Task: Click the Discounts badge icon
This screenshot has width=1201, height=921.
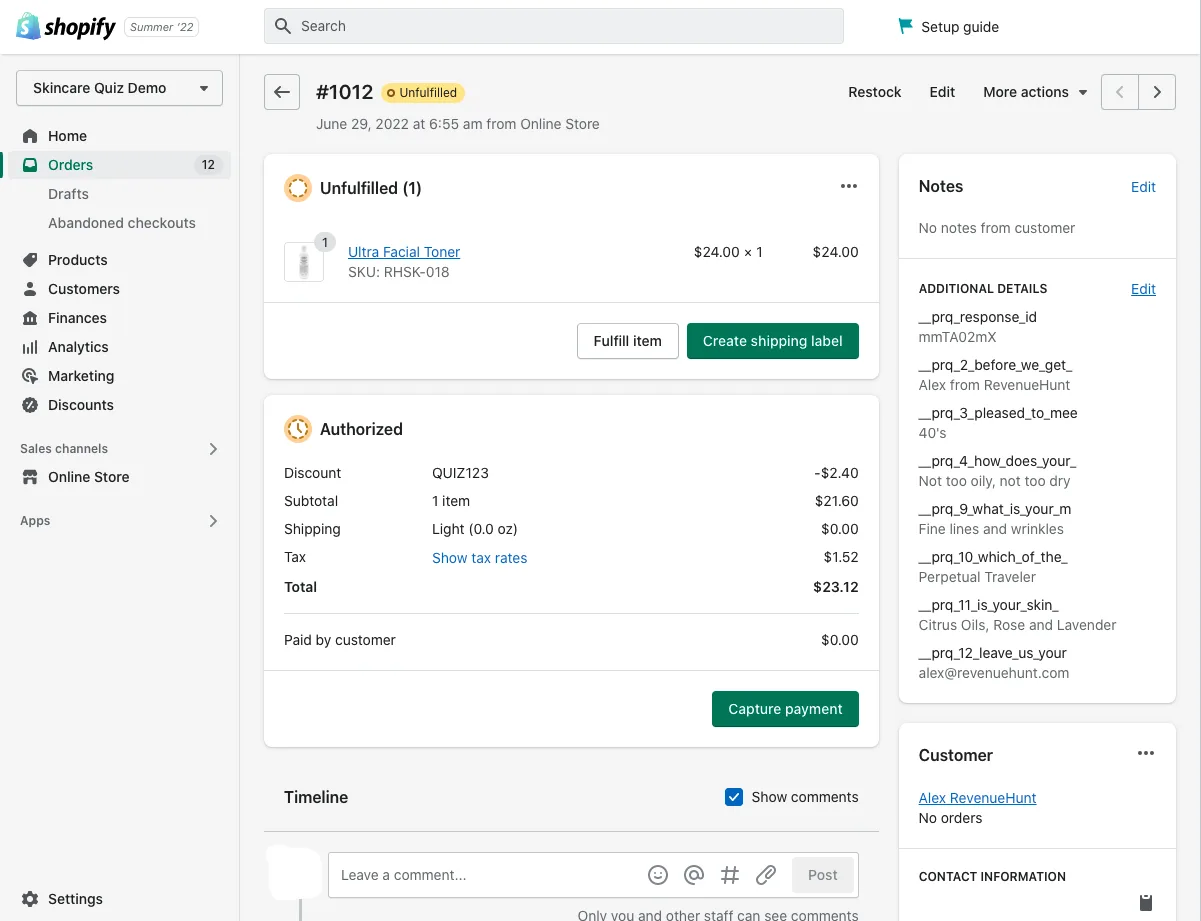Action: coord(30,405)
